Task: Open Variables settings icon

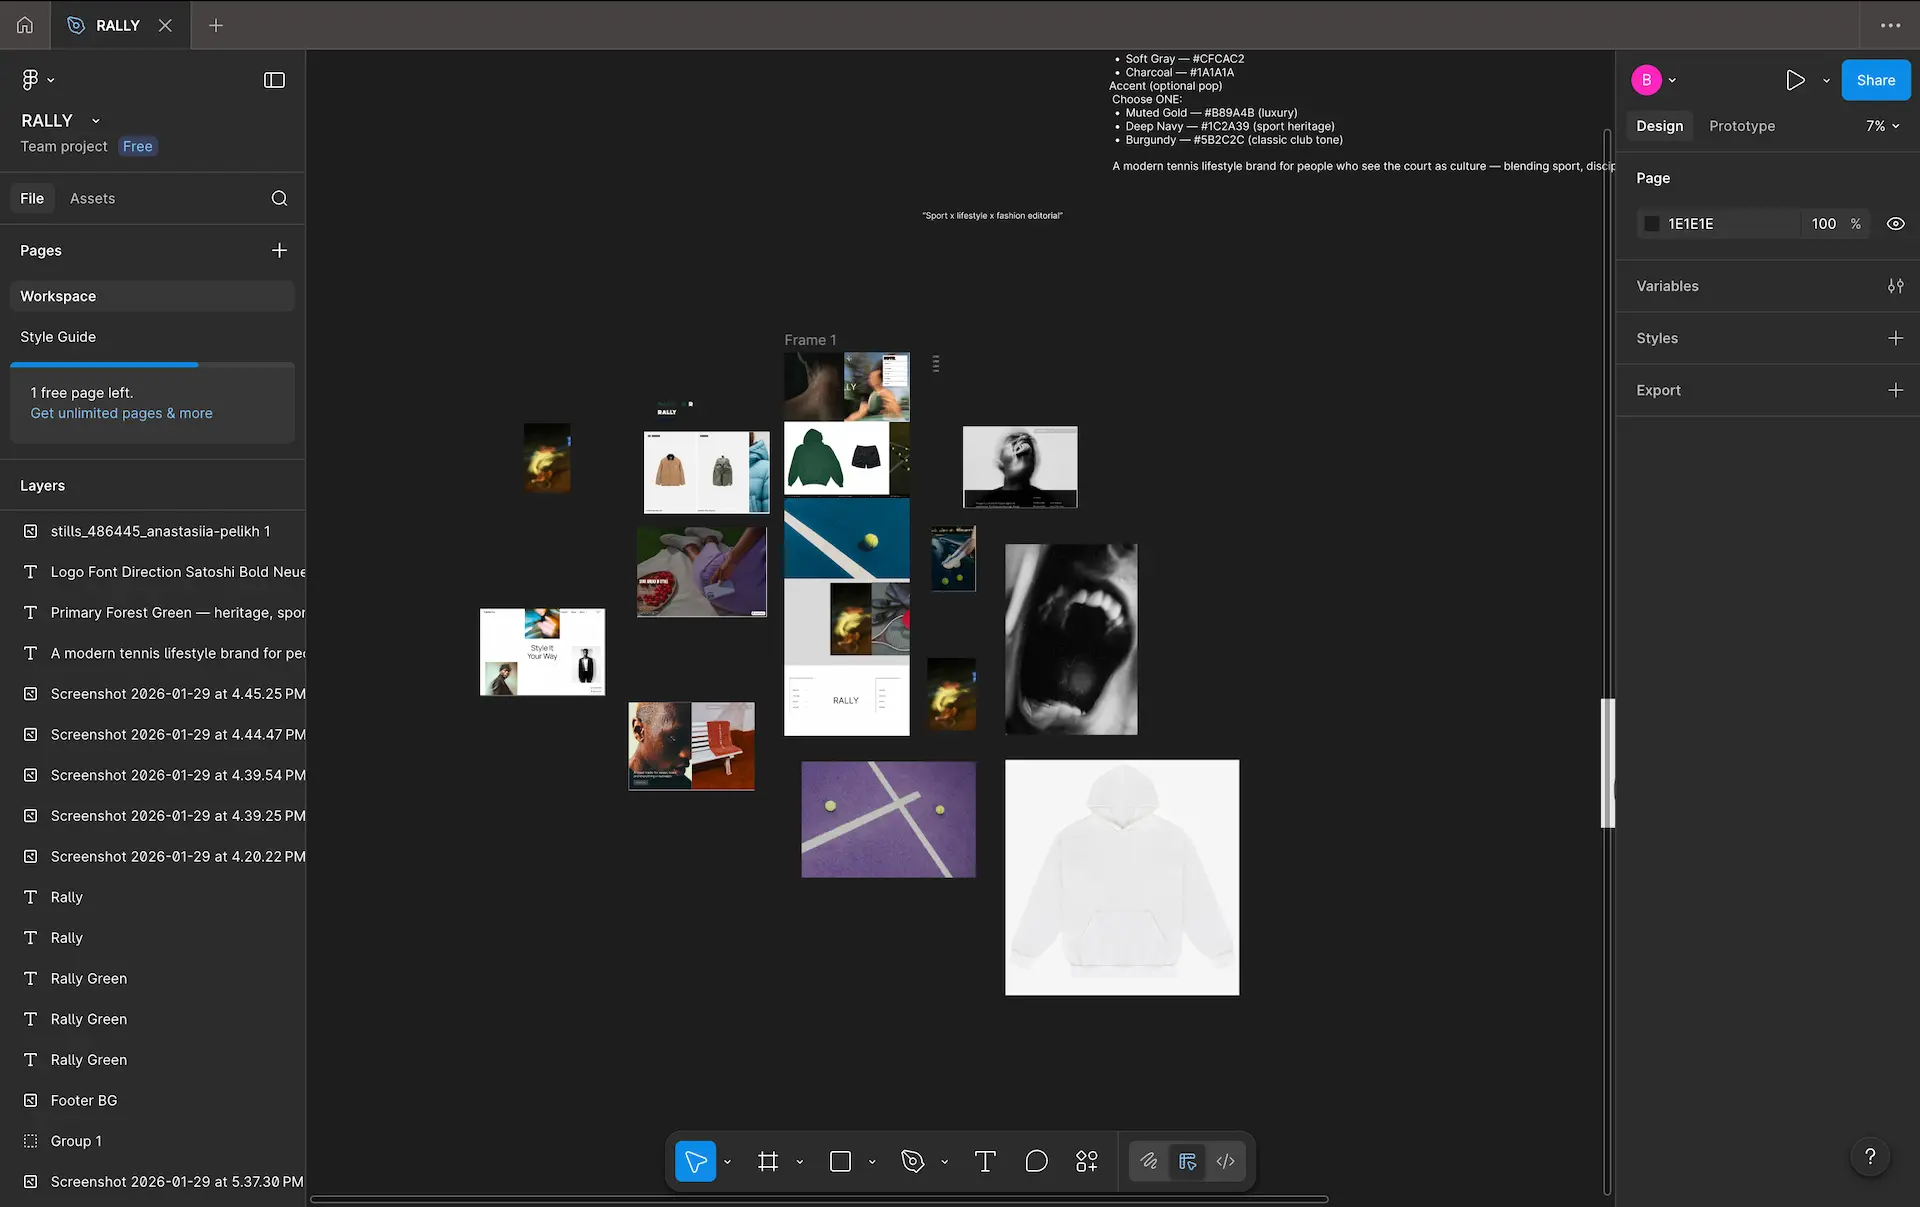Action: click(x=1895, y=286)
